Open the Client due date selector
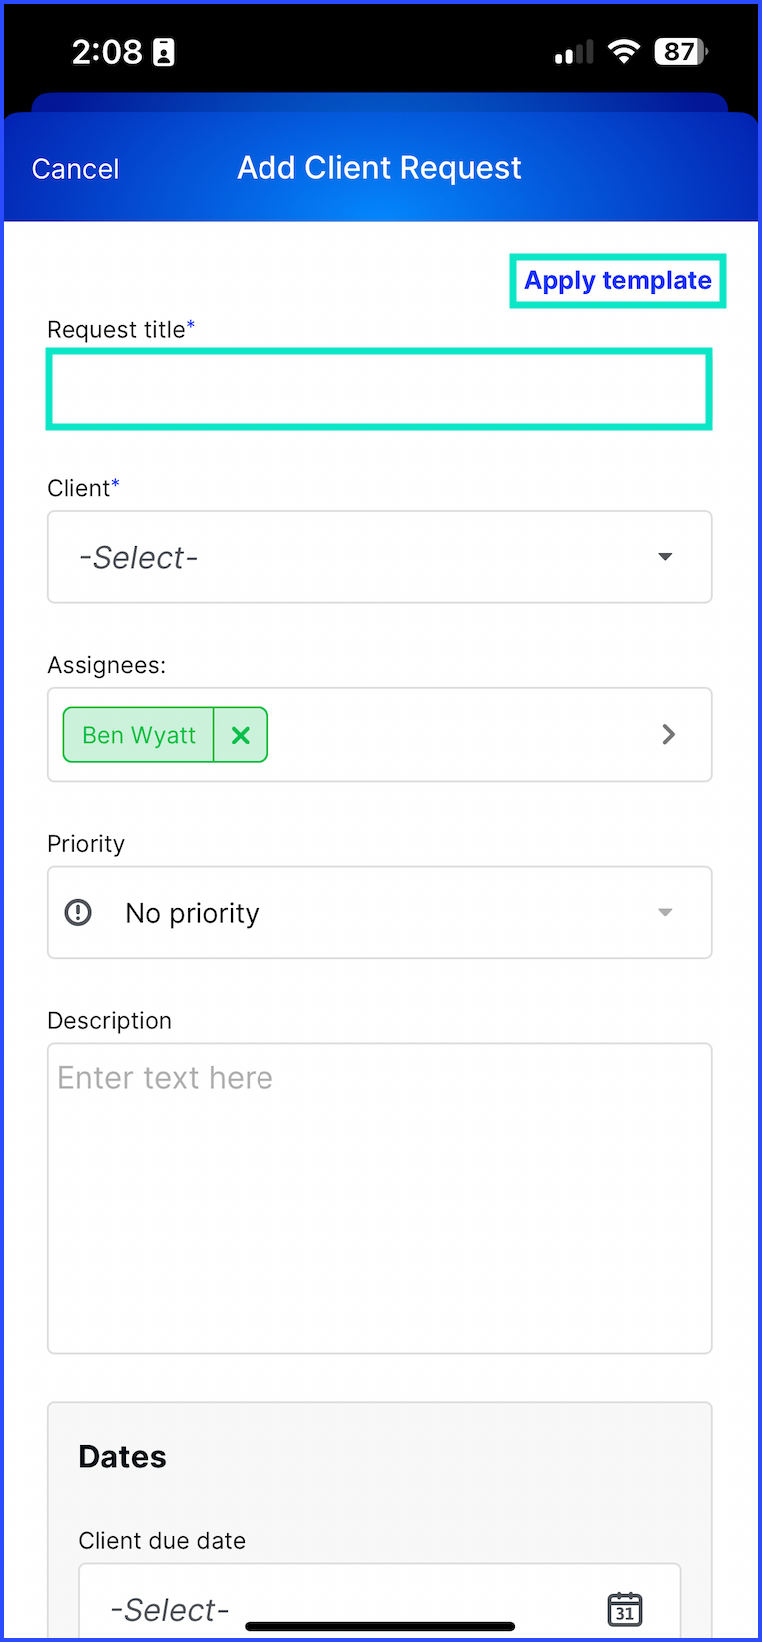The width and height of the screenshot is (762, 1642). point(380,1603)
